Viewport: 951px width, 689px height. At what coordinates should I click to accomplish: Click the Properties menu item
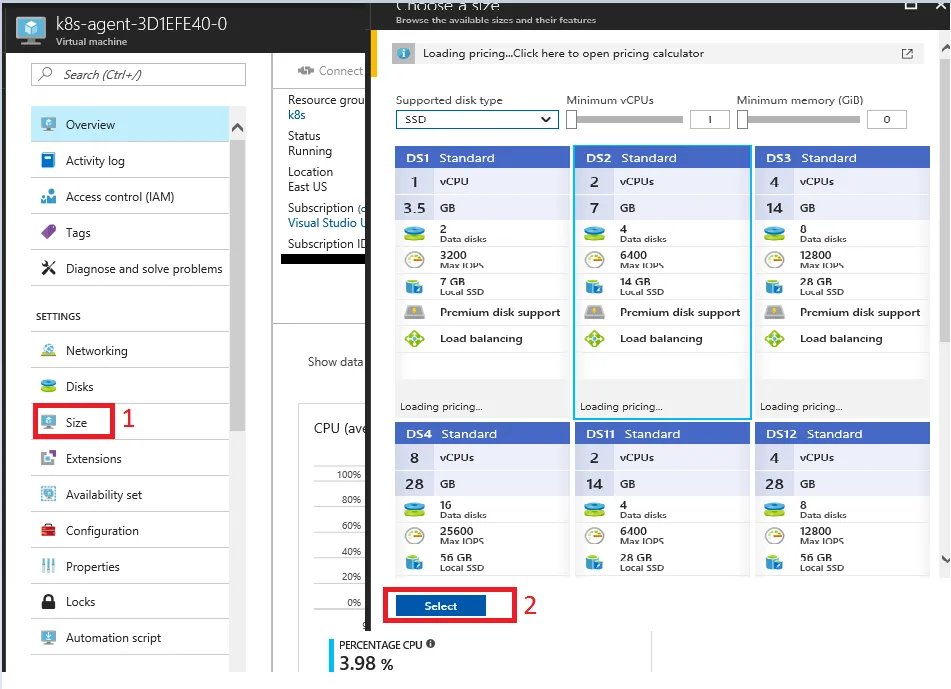coord(130,566)
